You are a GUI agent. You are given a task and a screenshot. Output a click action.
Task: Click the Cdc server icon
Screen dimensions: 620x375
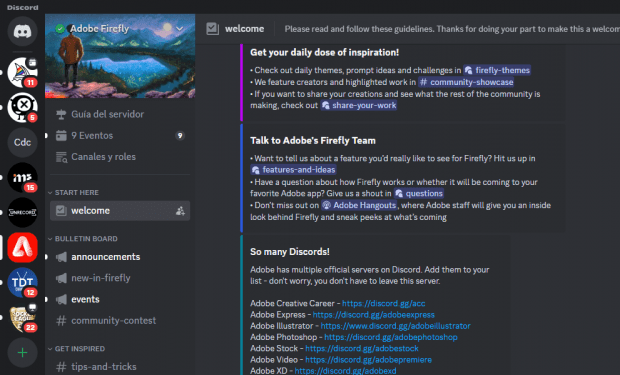tap(23, 142)
